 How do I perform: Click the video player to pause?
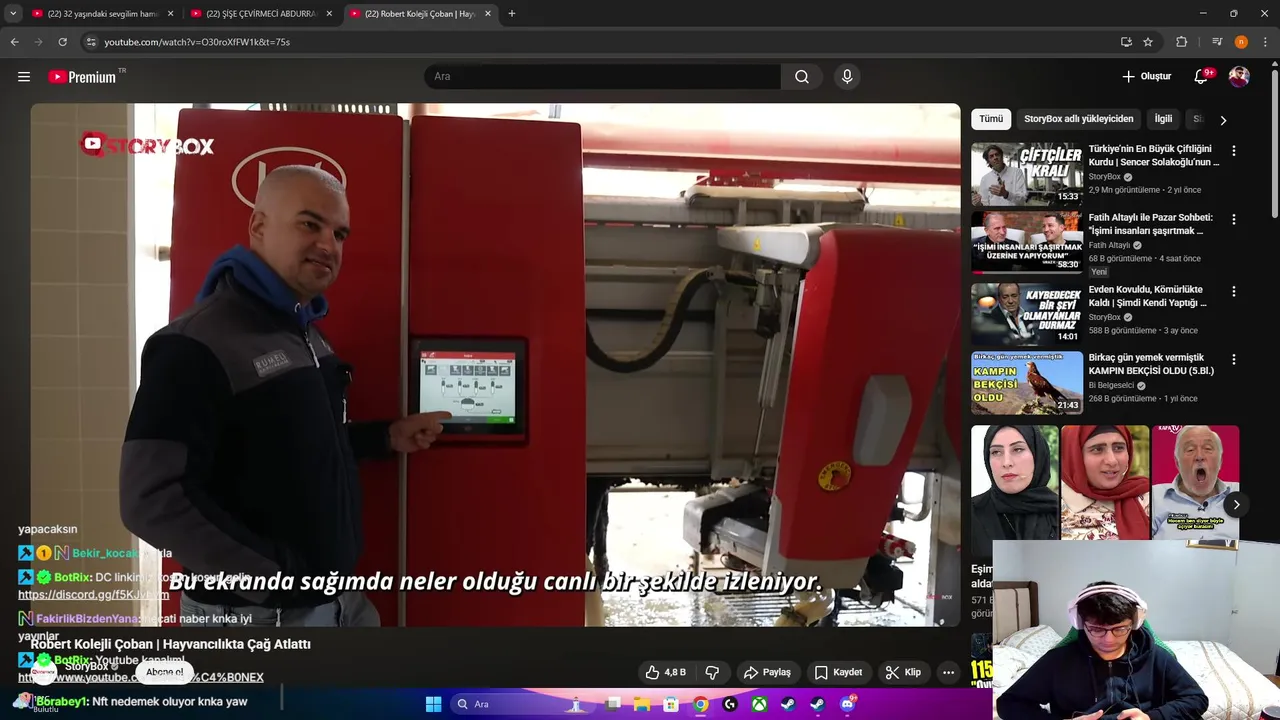point(495,365)
